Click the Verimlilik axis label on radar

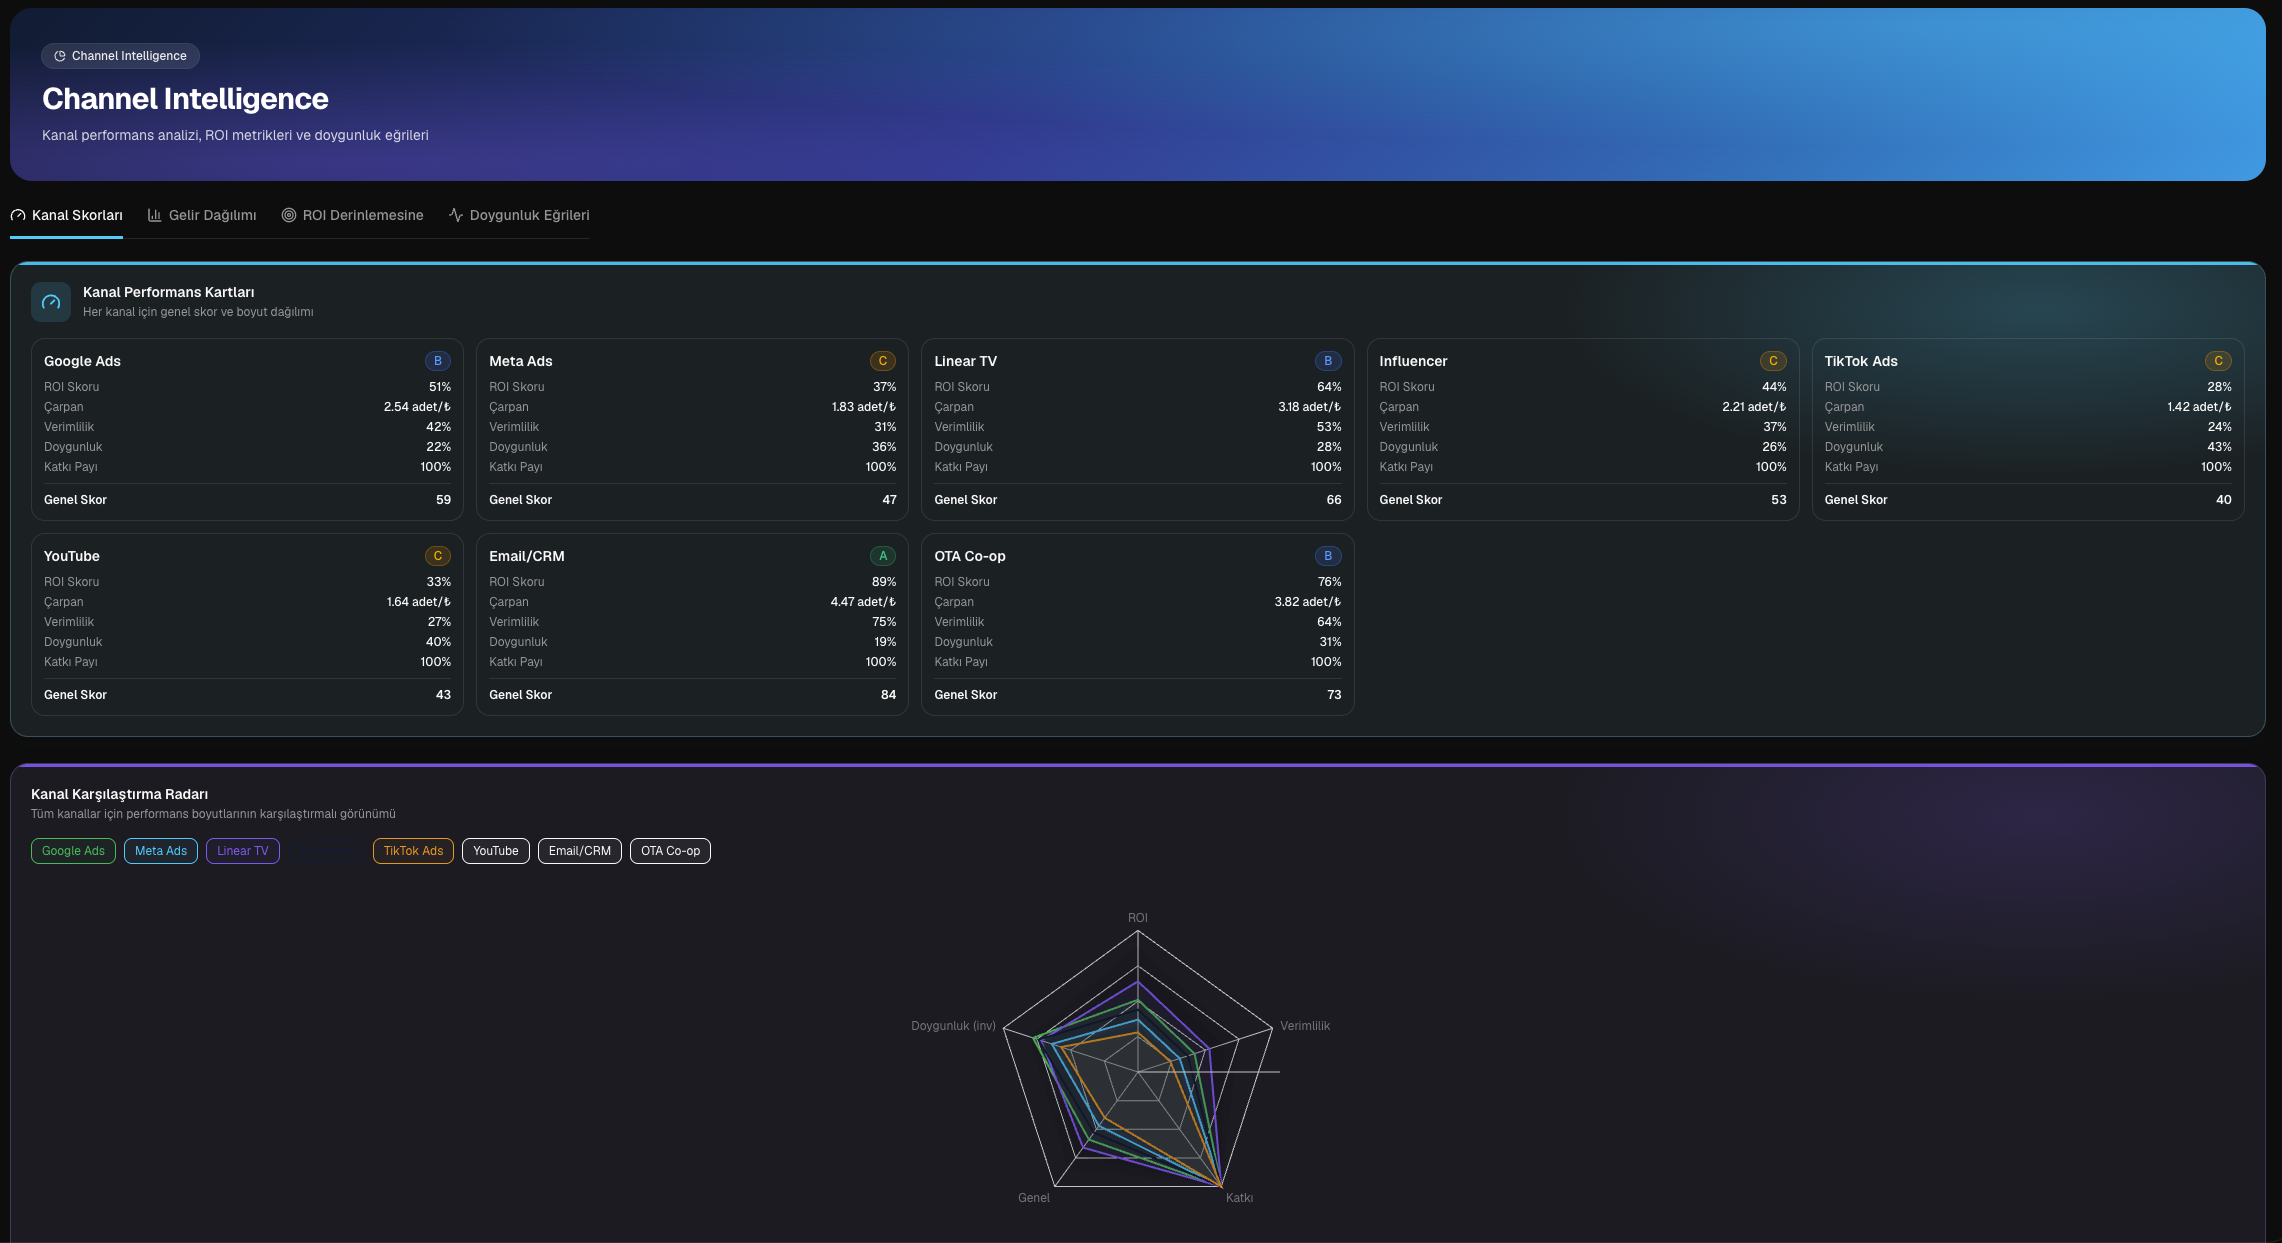(x=1305, y=1026)
